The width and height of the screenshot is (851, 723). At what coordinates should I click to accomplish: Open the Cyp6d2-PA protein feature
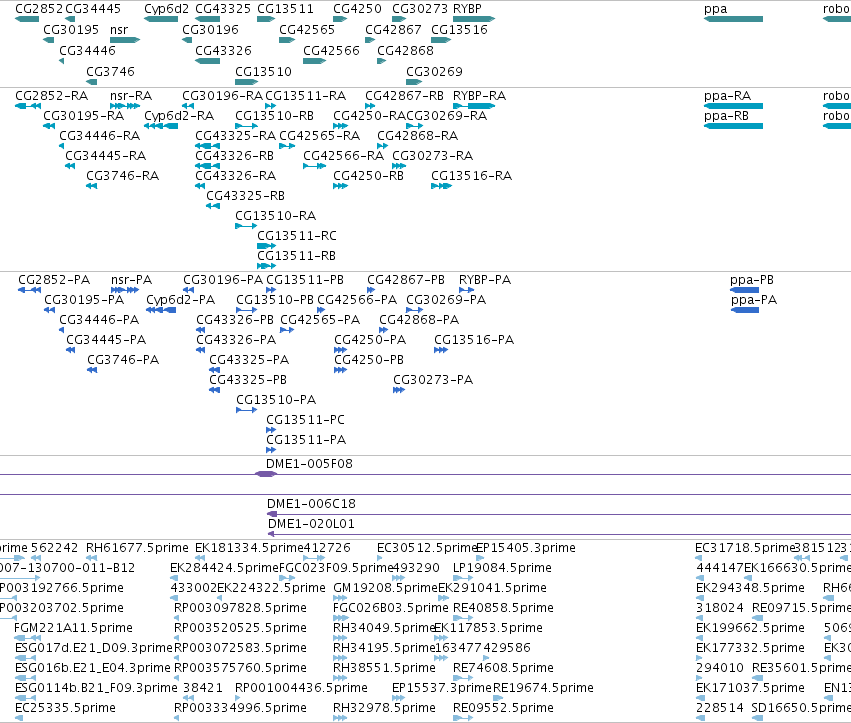(x=161, y=310)
